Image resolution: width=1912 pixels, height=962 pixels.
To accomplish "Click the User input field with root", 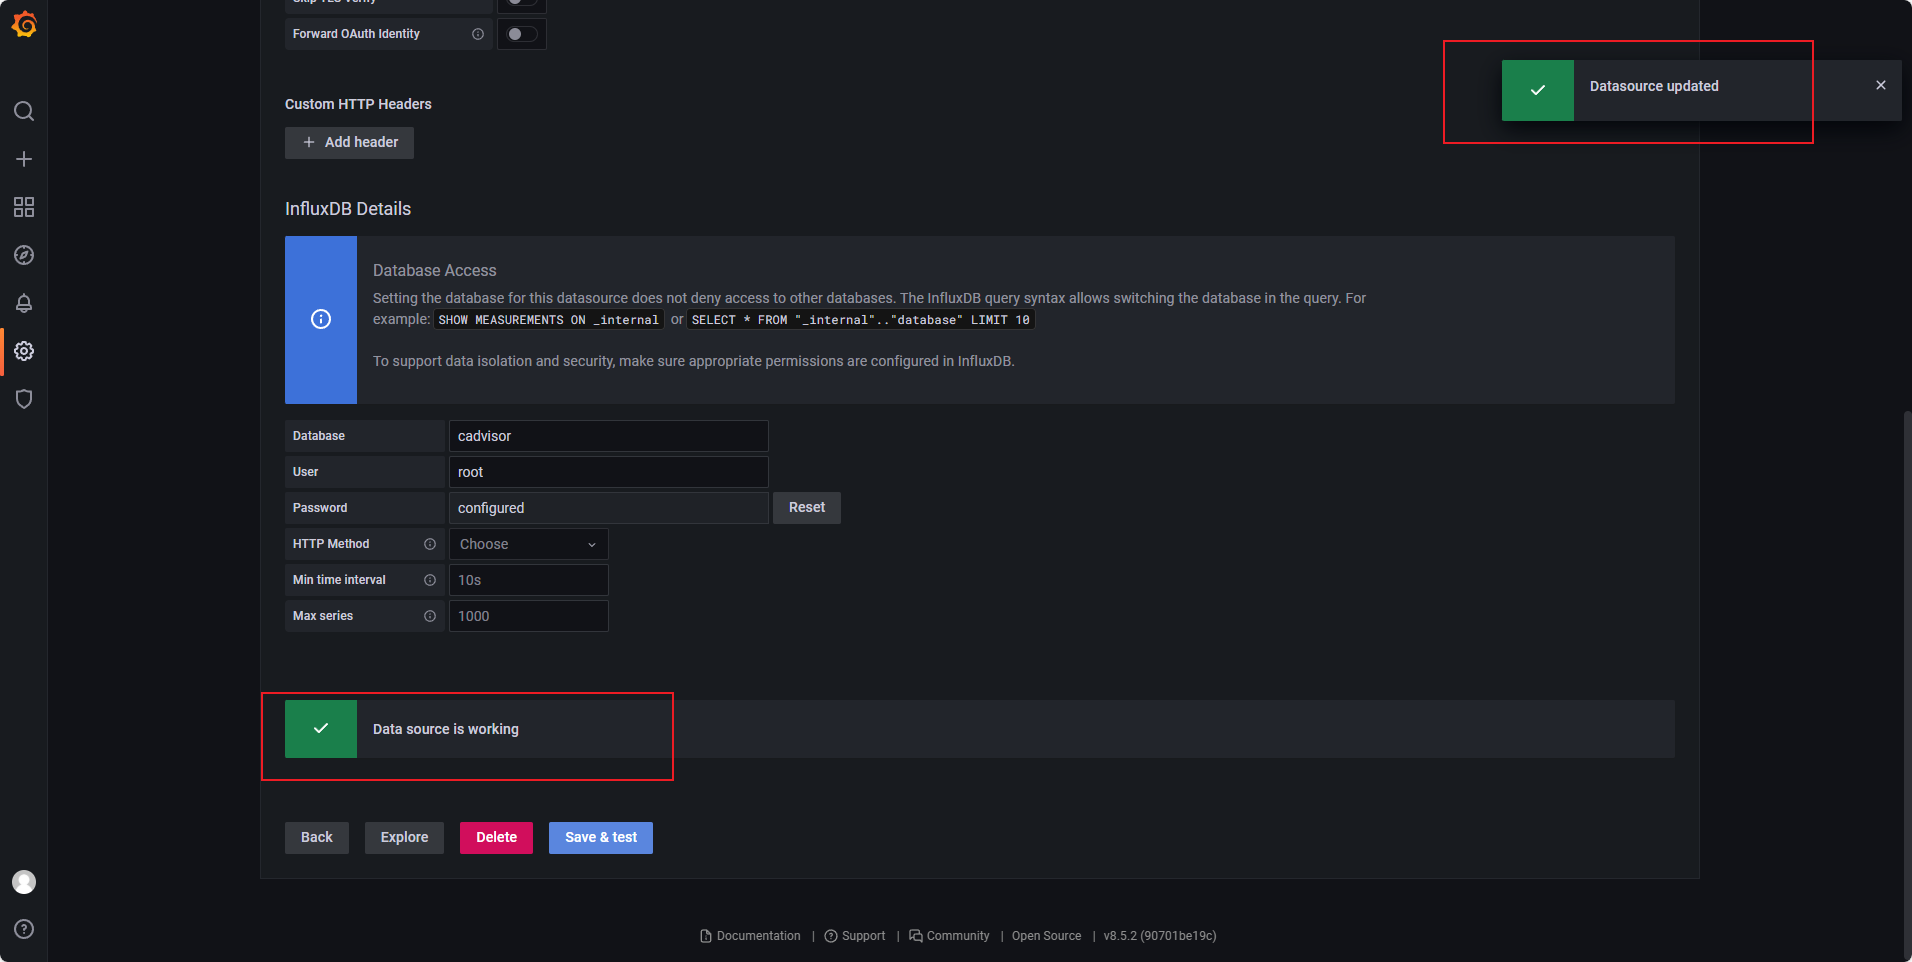I will 609,472.
